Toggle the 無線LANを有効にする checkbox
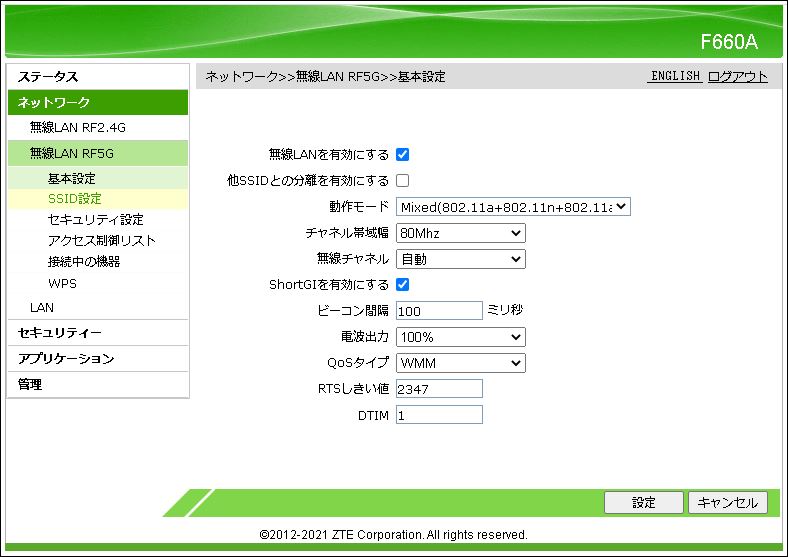788x557 pixels. [403, 154]
